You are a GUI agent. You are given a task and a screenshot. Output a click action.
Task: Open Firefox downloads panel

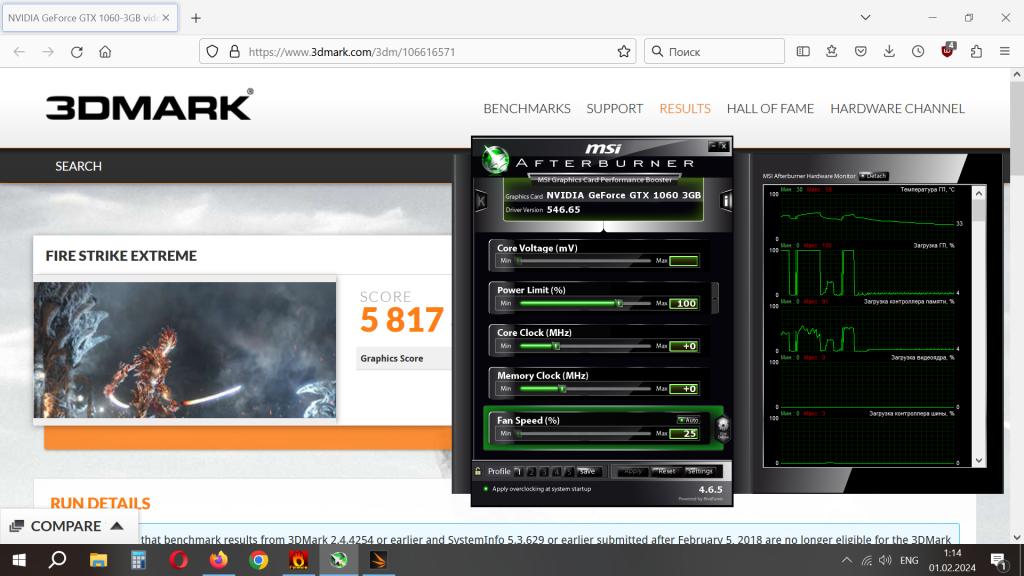(x=889, y=52)
